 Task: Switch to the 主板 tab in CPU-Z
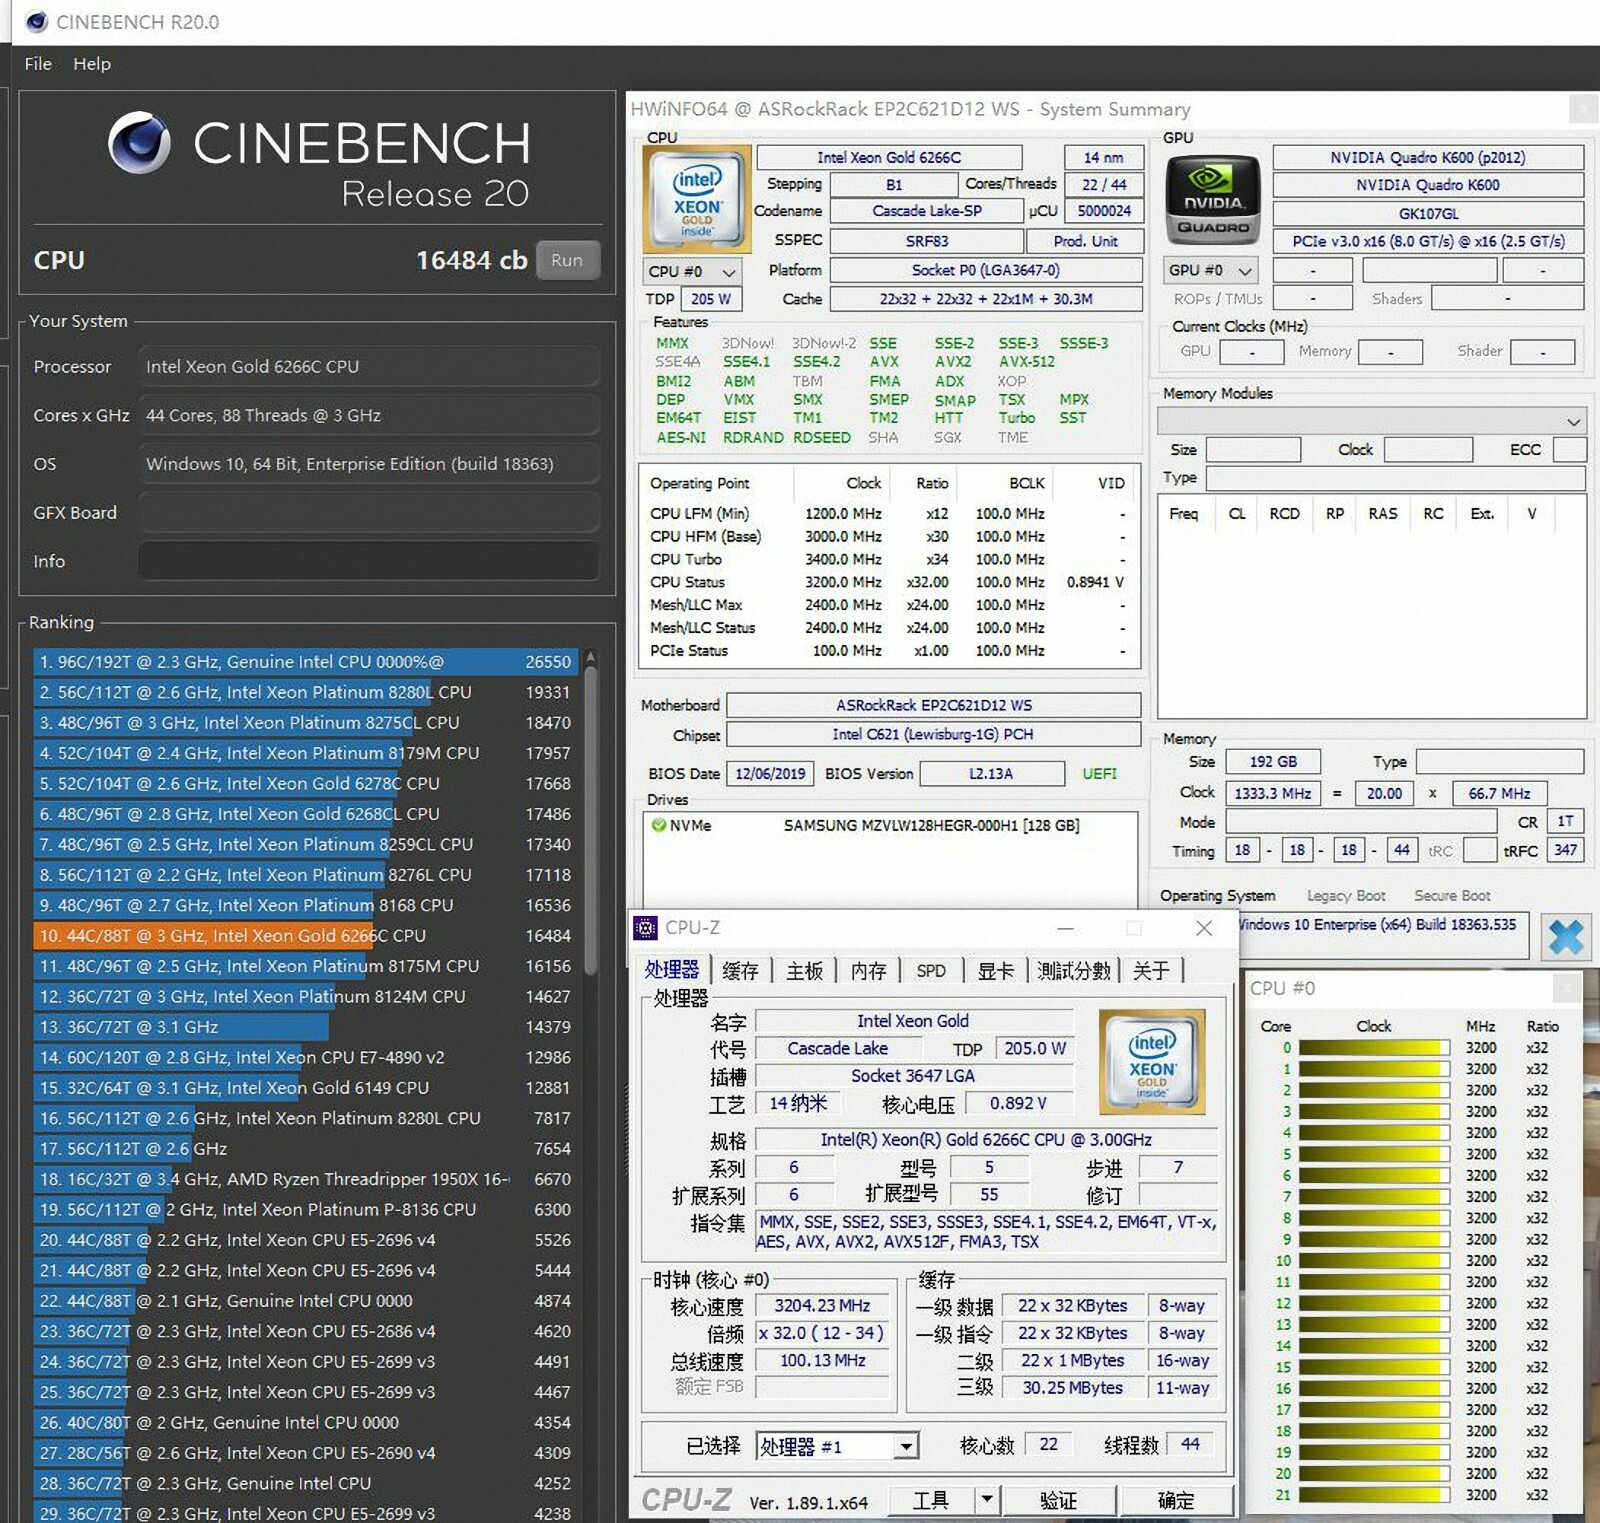coord(804,970)
